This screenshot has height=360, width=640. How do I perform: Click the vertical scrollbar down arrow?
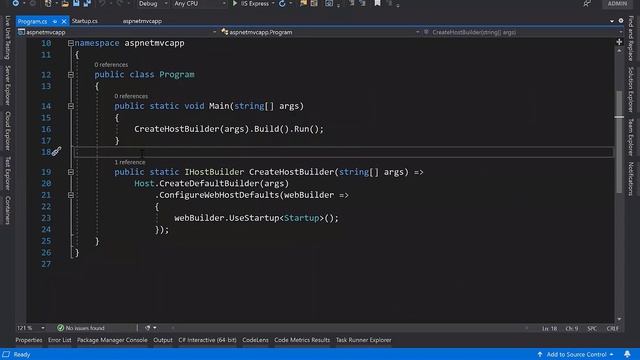[x=619, y=319]
